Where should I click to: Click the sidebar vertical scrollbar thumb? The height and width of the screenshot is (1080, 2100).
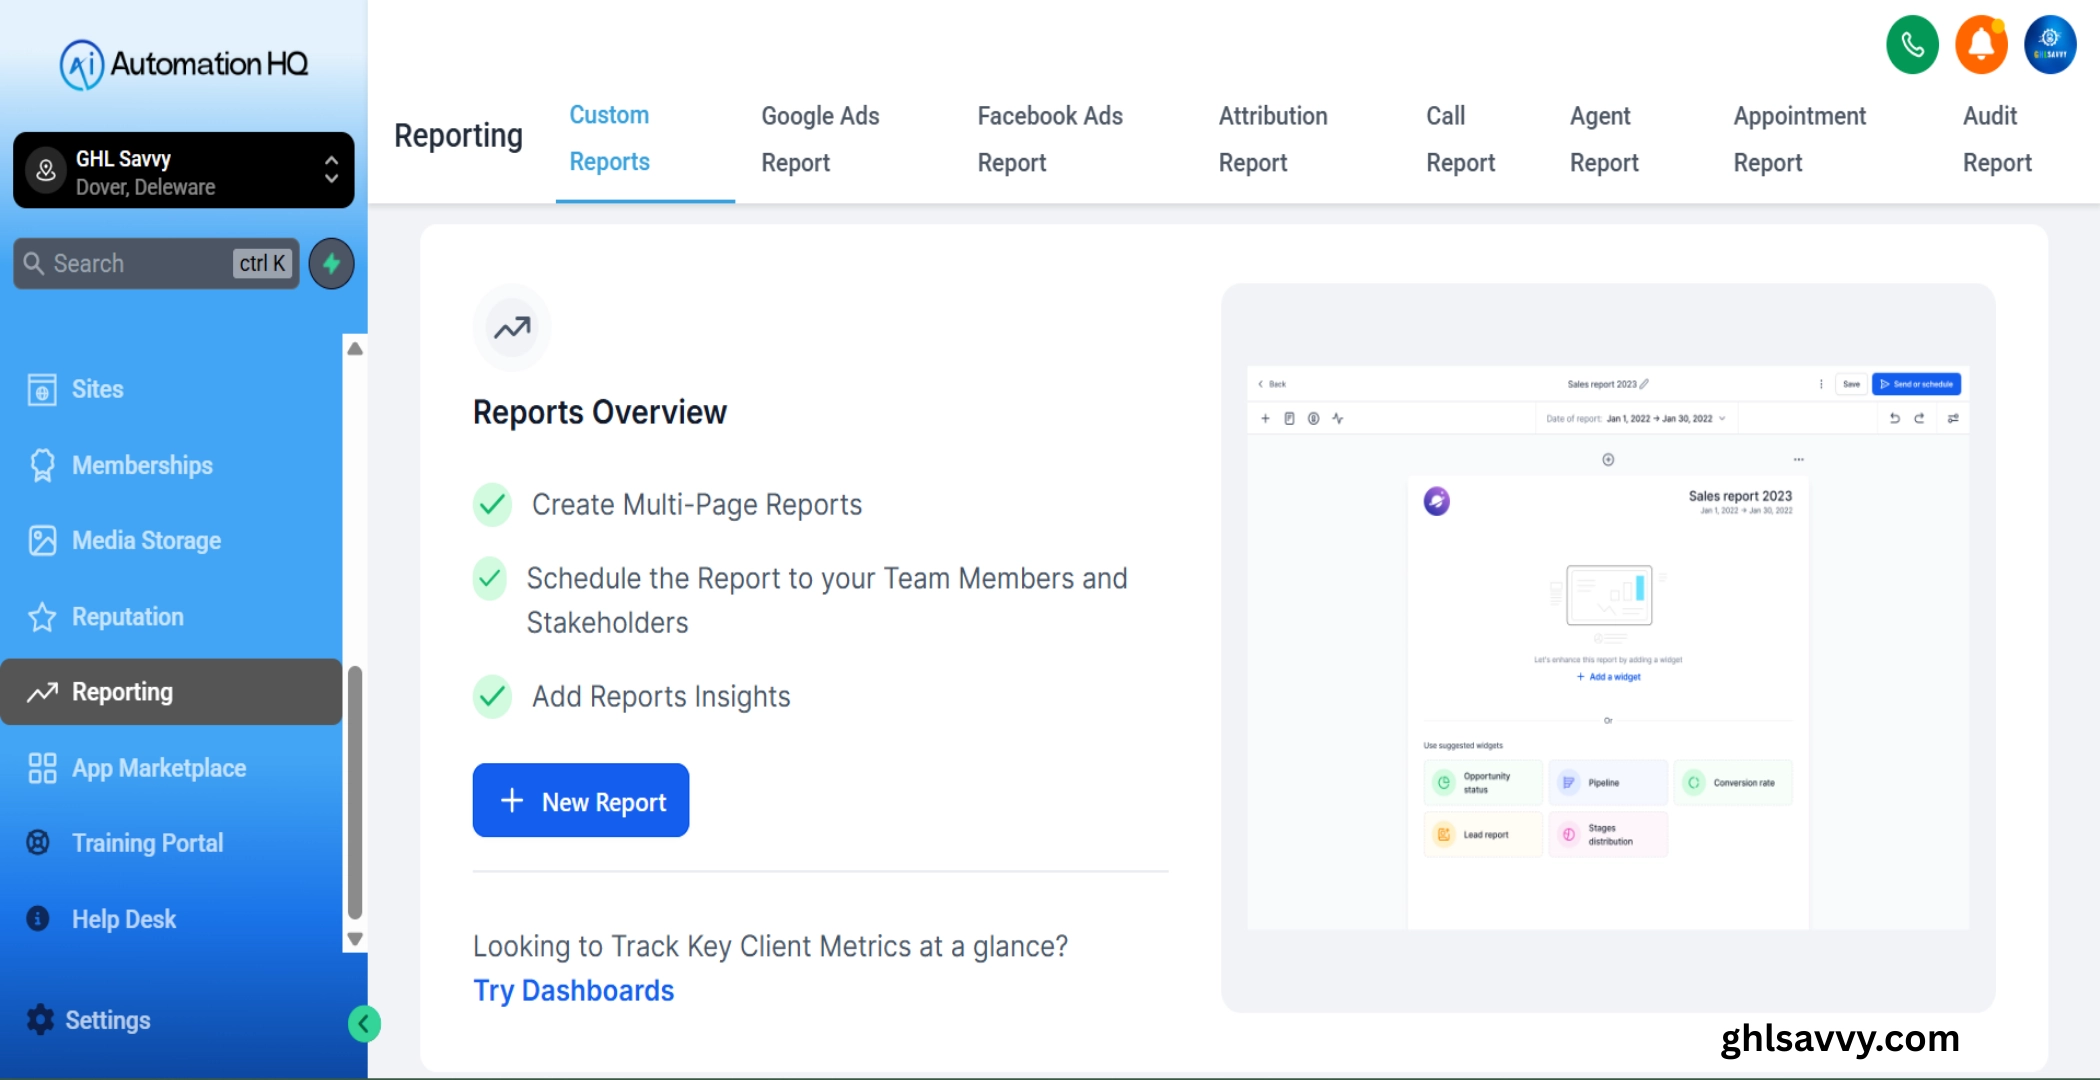tap(354, 790)
